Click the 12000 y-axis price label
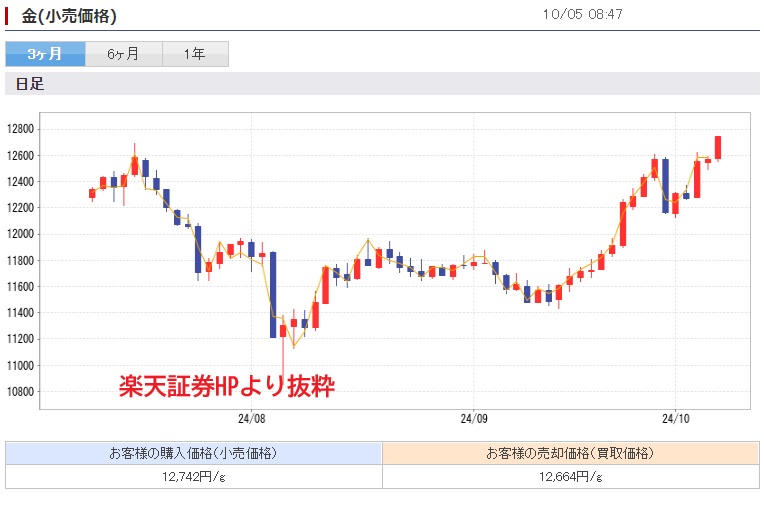Image resolution: width=764 pixels, height=506 pixels. [x=20, y=234]
